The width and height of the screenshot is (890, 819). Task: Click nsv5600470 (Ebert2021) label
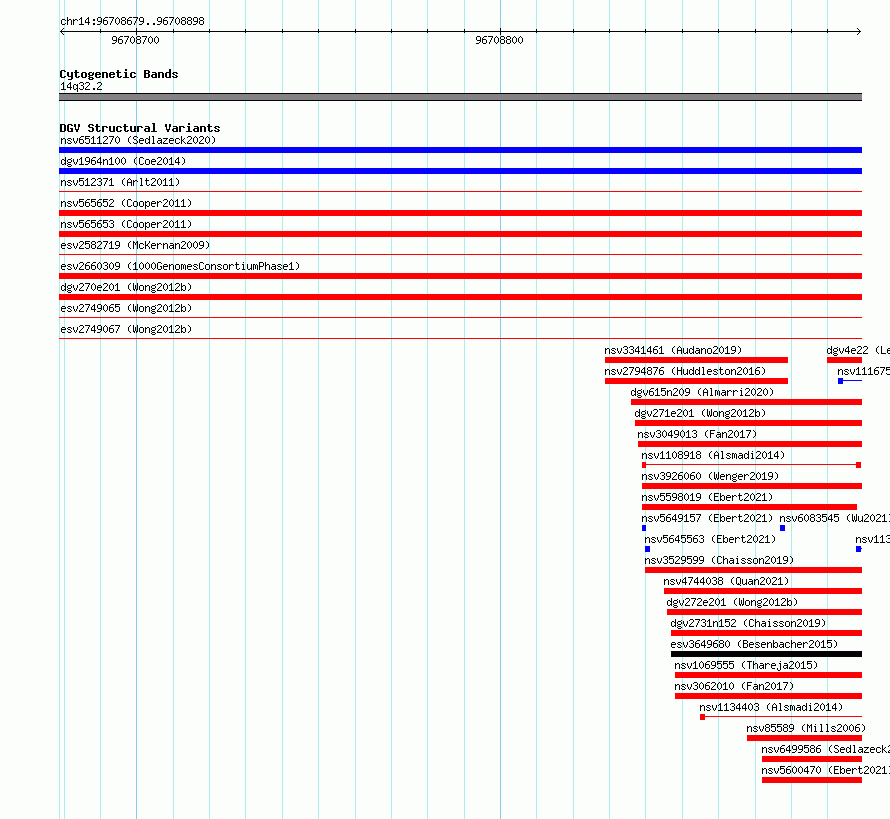[x=826, y=770]
